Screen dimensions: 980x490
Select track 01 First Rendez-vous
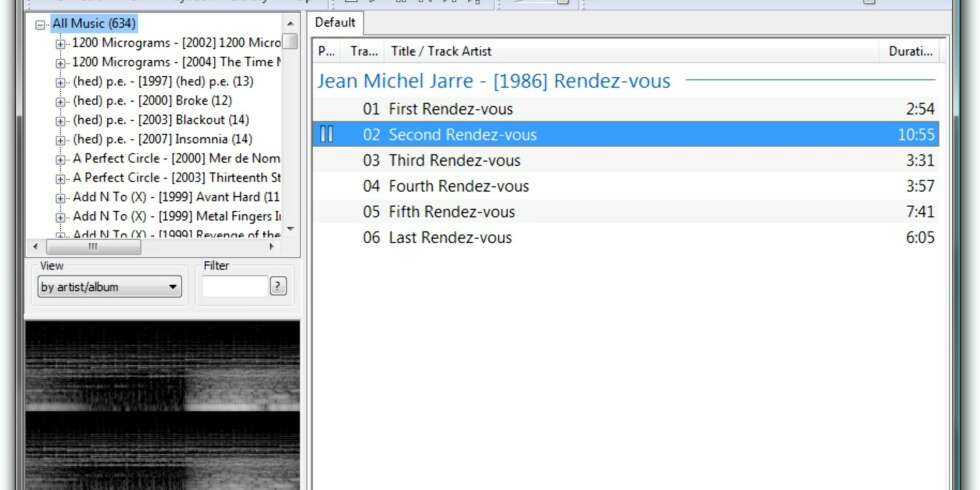626,109
